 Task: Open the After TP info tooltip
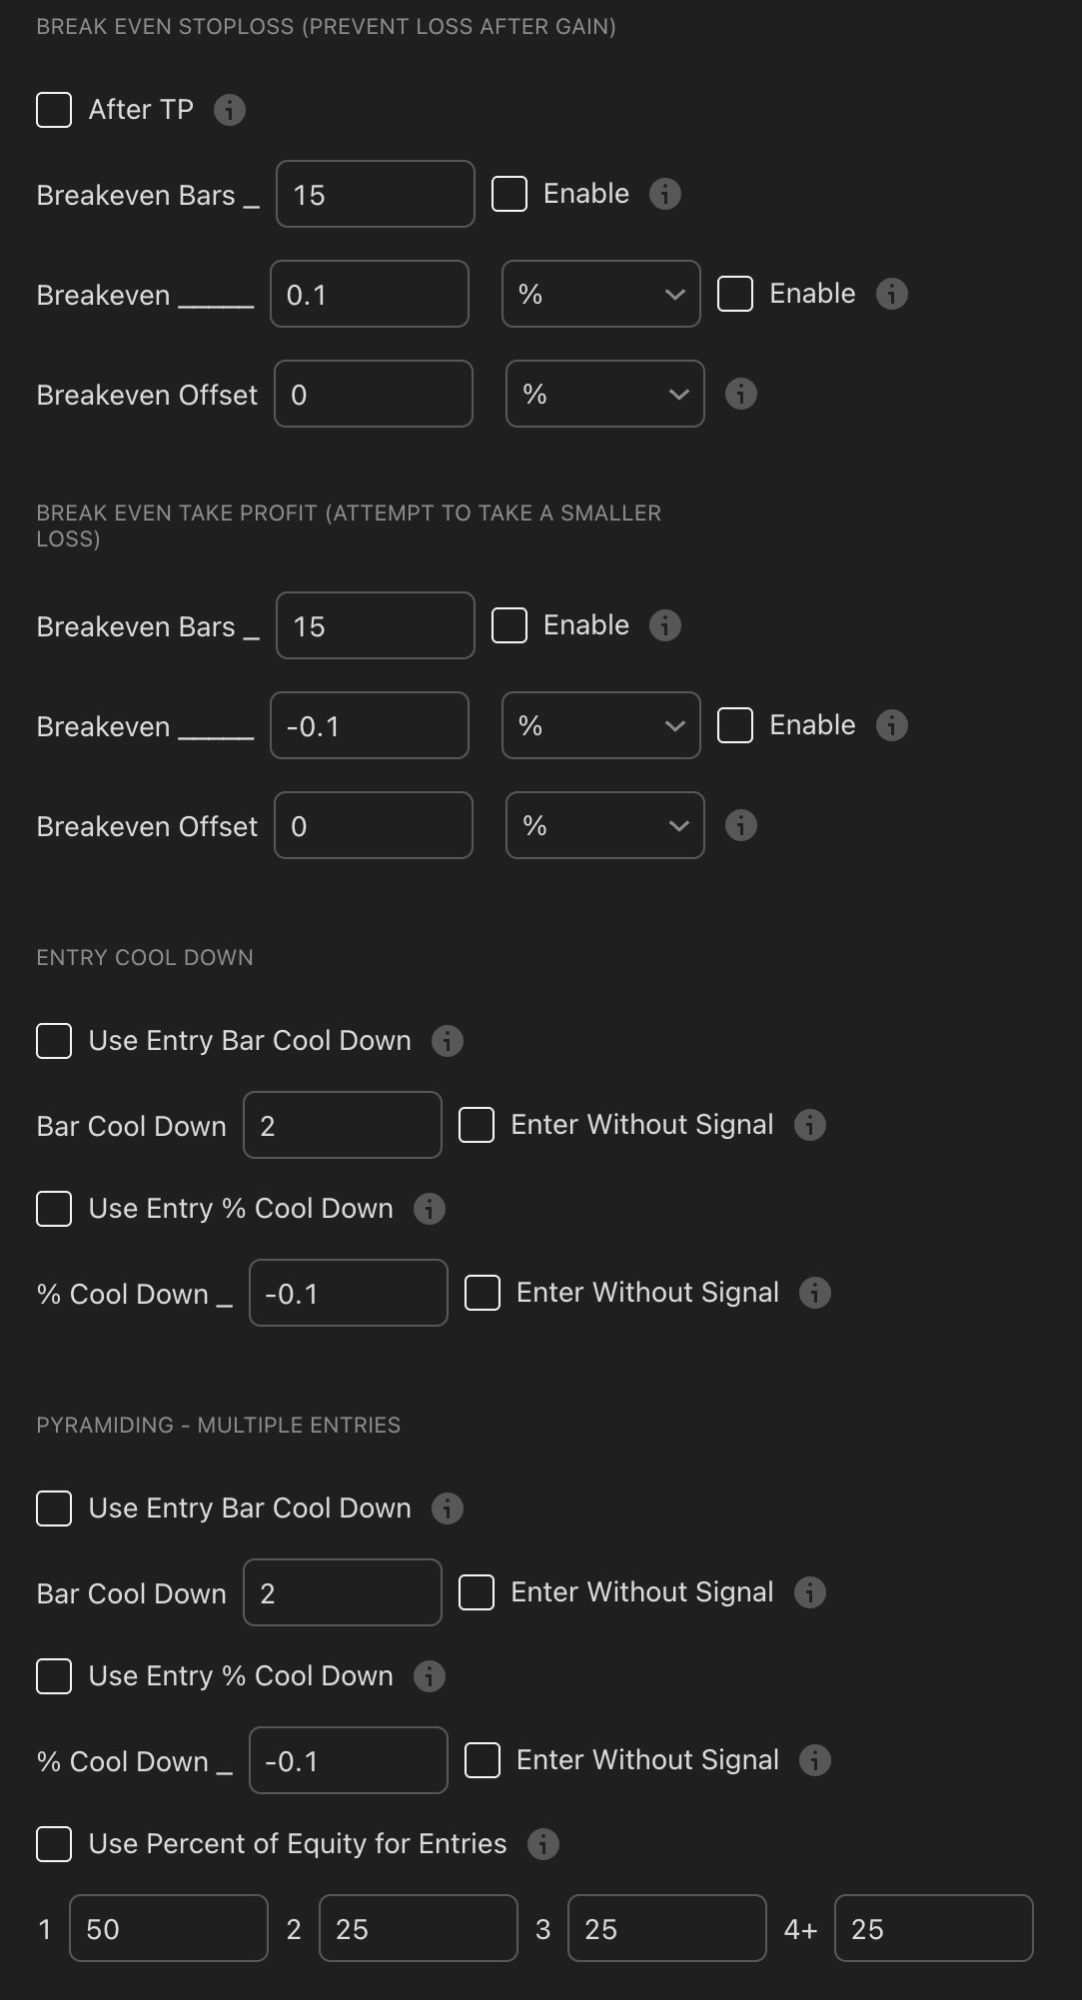pos(229,110)
